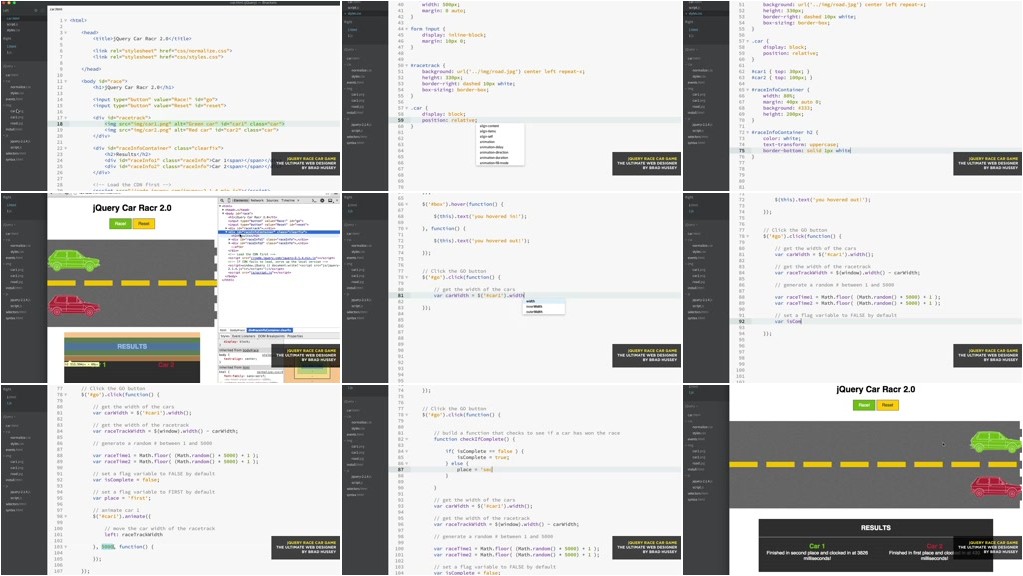
Task: Open the DevTools settings gear icon
Action: pyautogui.click(x=322, y=200)
